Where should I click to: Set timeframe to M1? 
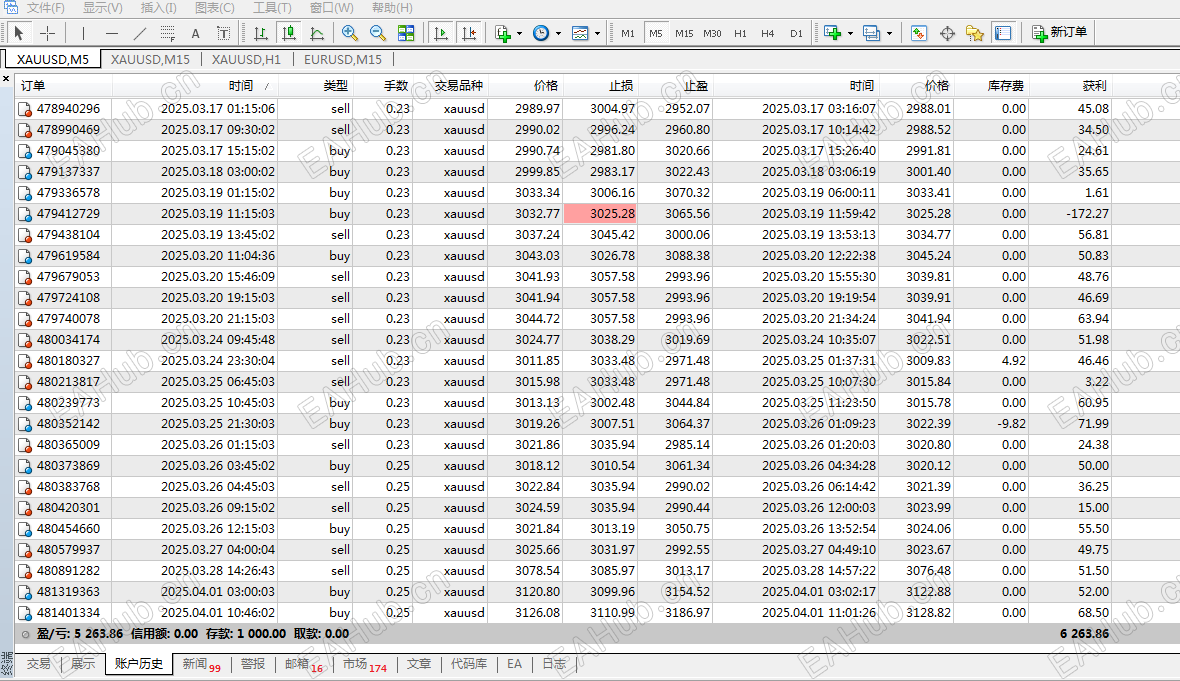[x=628, y=33]
